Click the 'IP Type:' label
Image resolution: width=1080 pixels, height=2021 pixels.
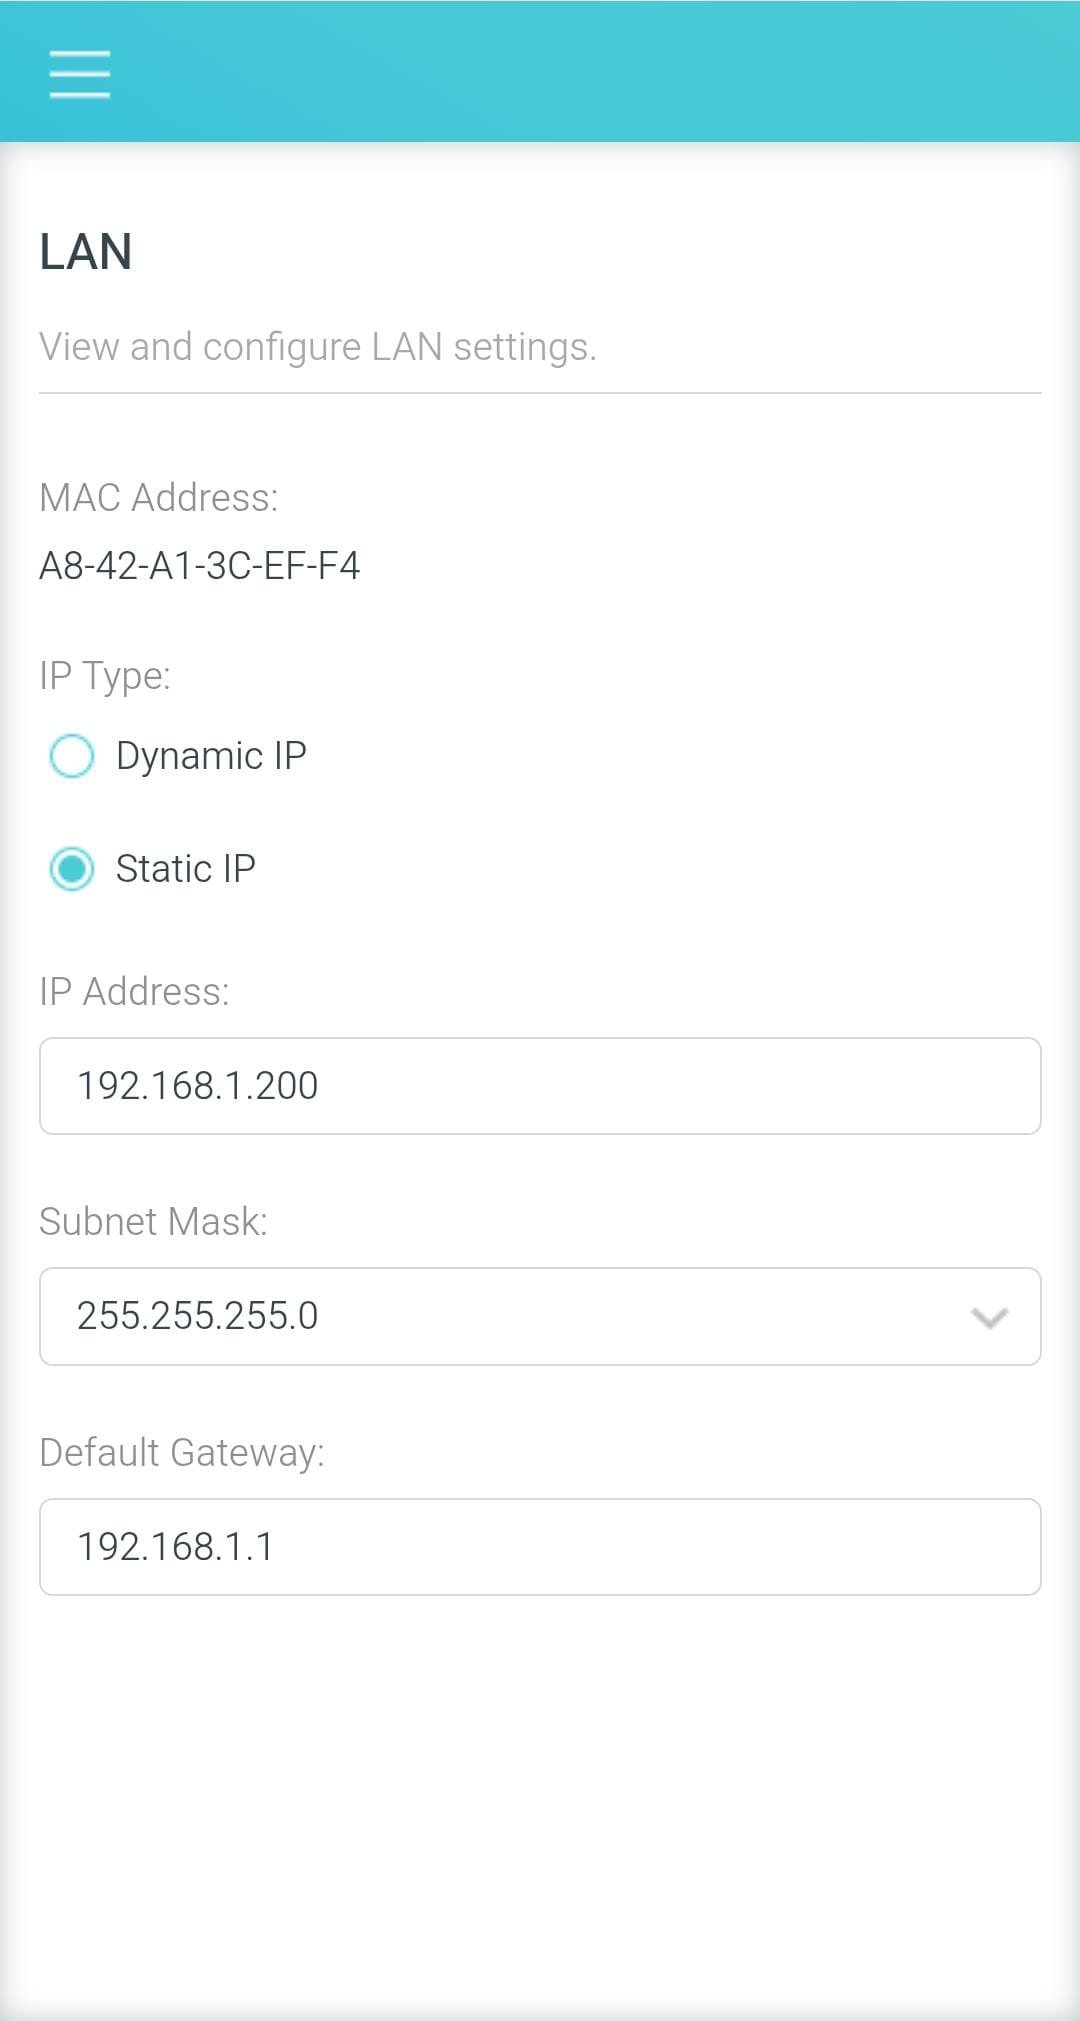point(105,676)
